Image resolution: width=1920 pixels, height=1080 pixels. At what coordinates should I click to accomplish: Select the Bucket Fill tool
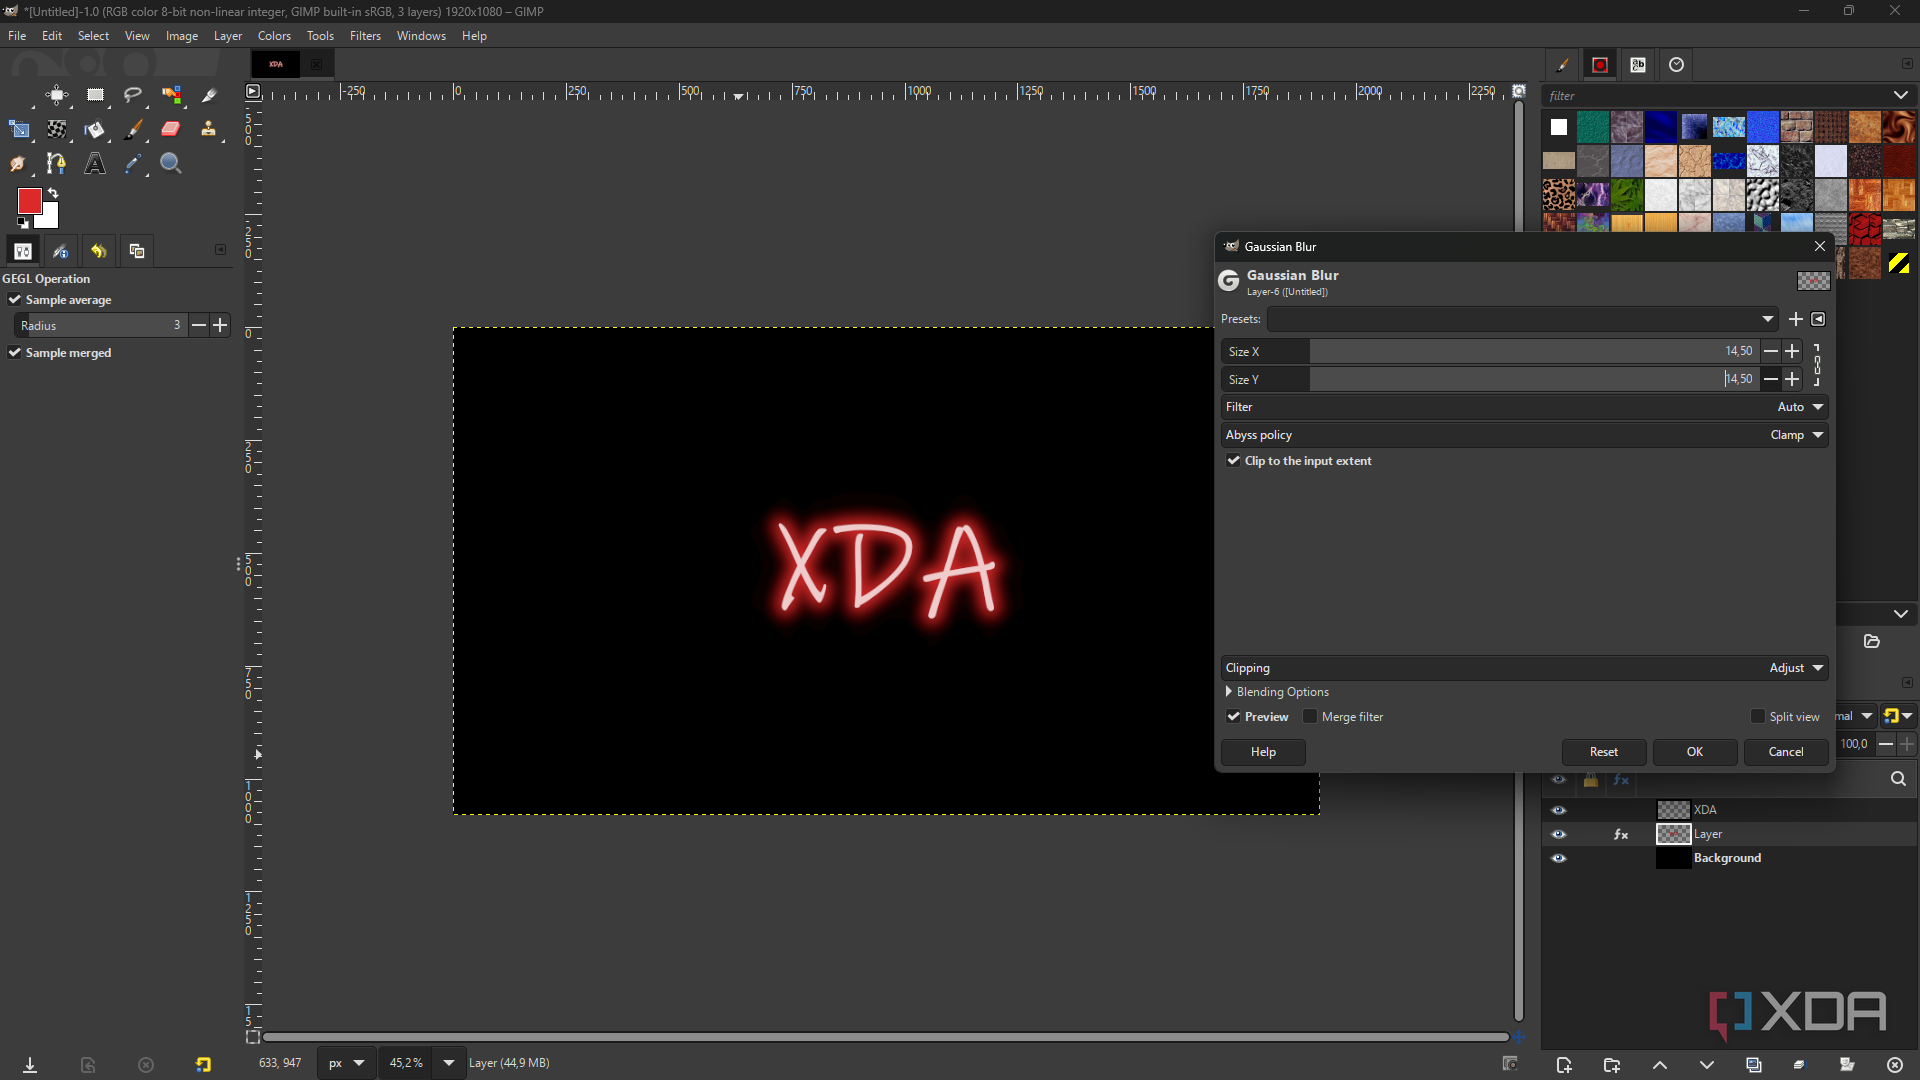click(x=95, y=129)
